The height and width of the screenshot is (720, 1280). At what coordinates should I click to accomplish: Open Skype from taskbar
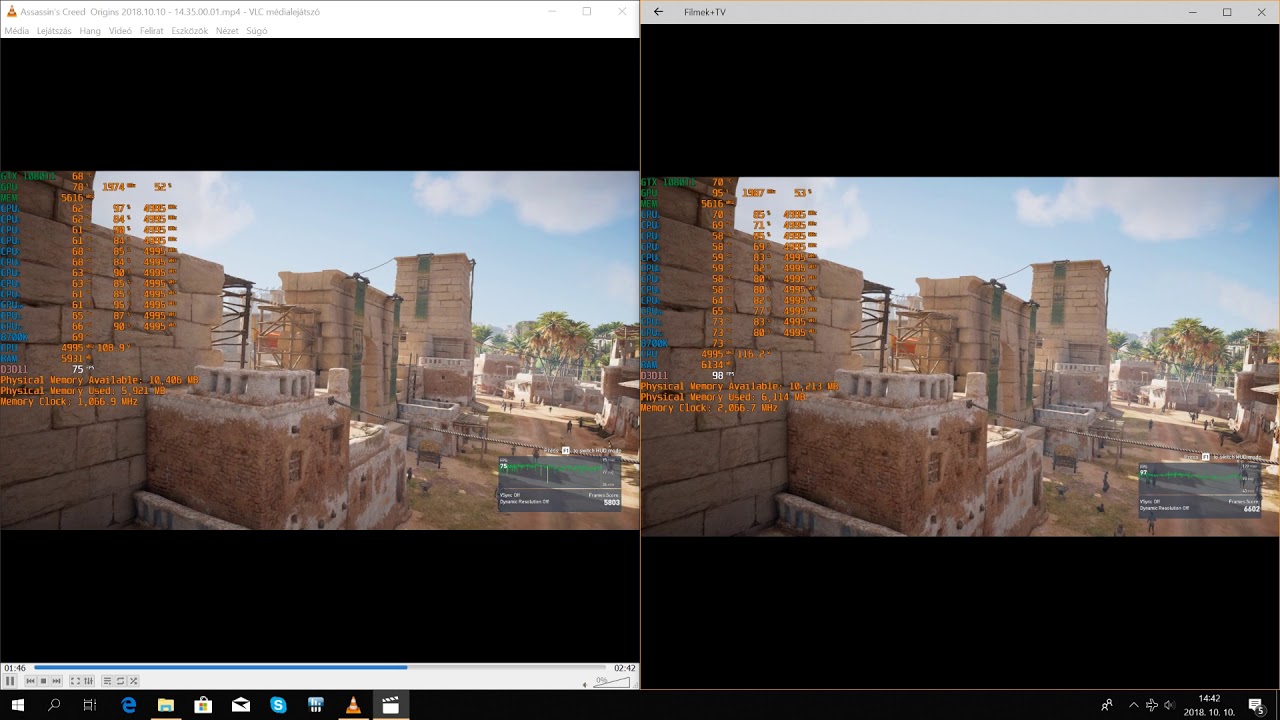pos(278,705)
